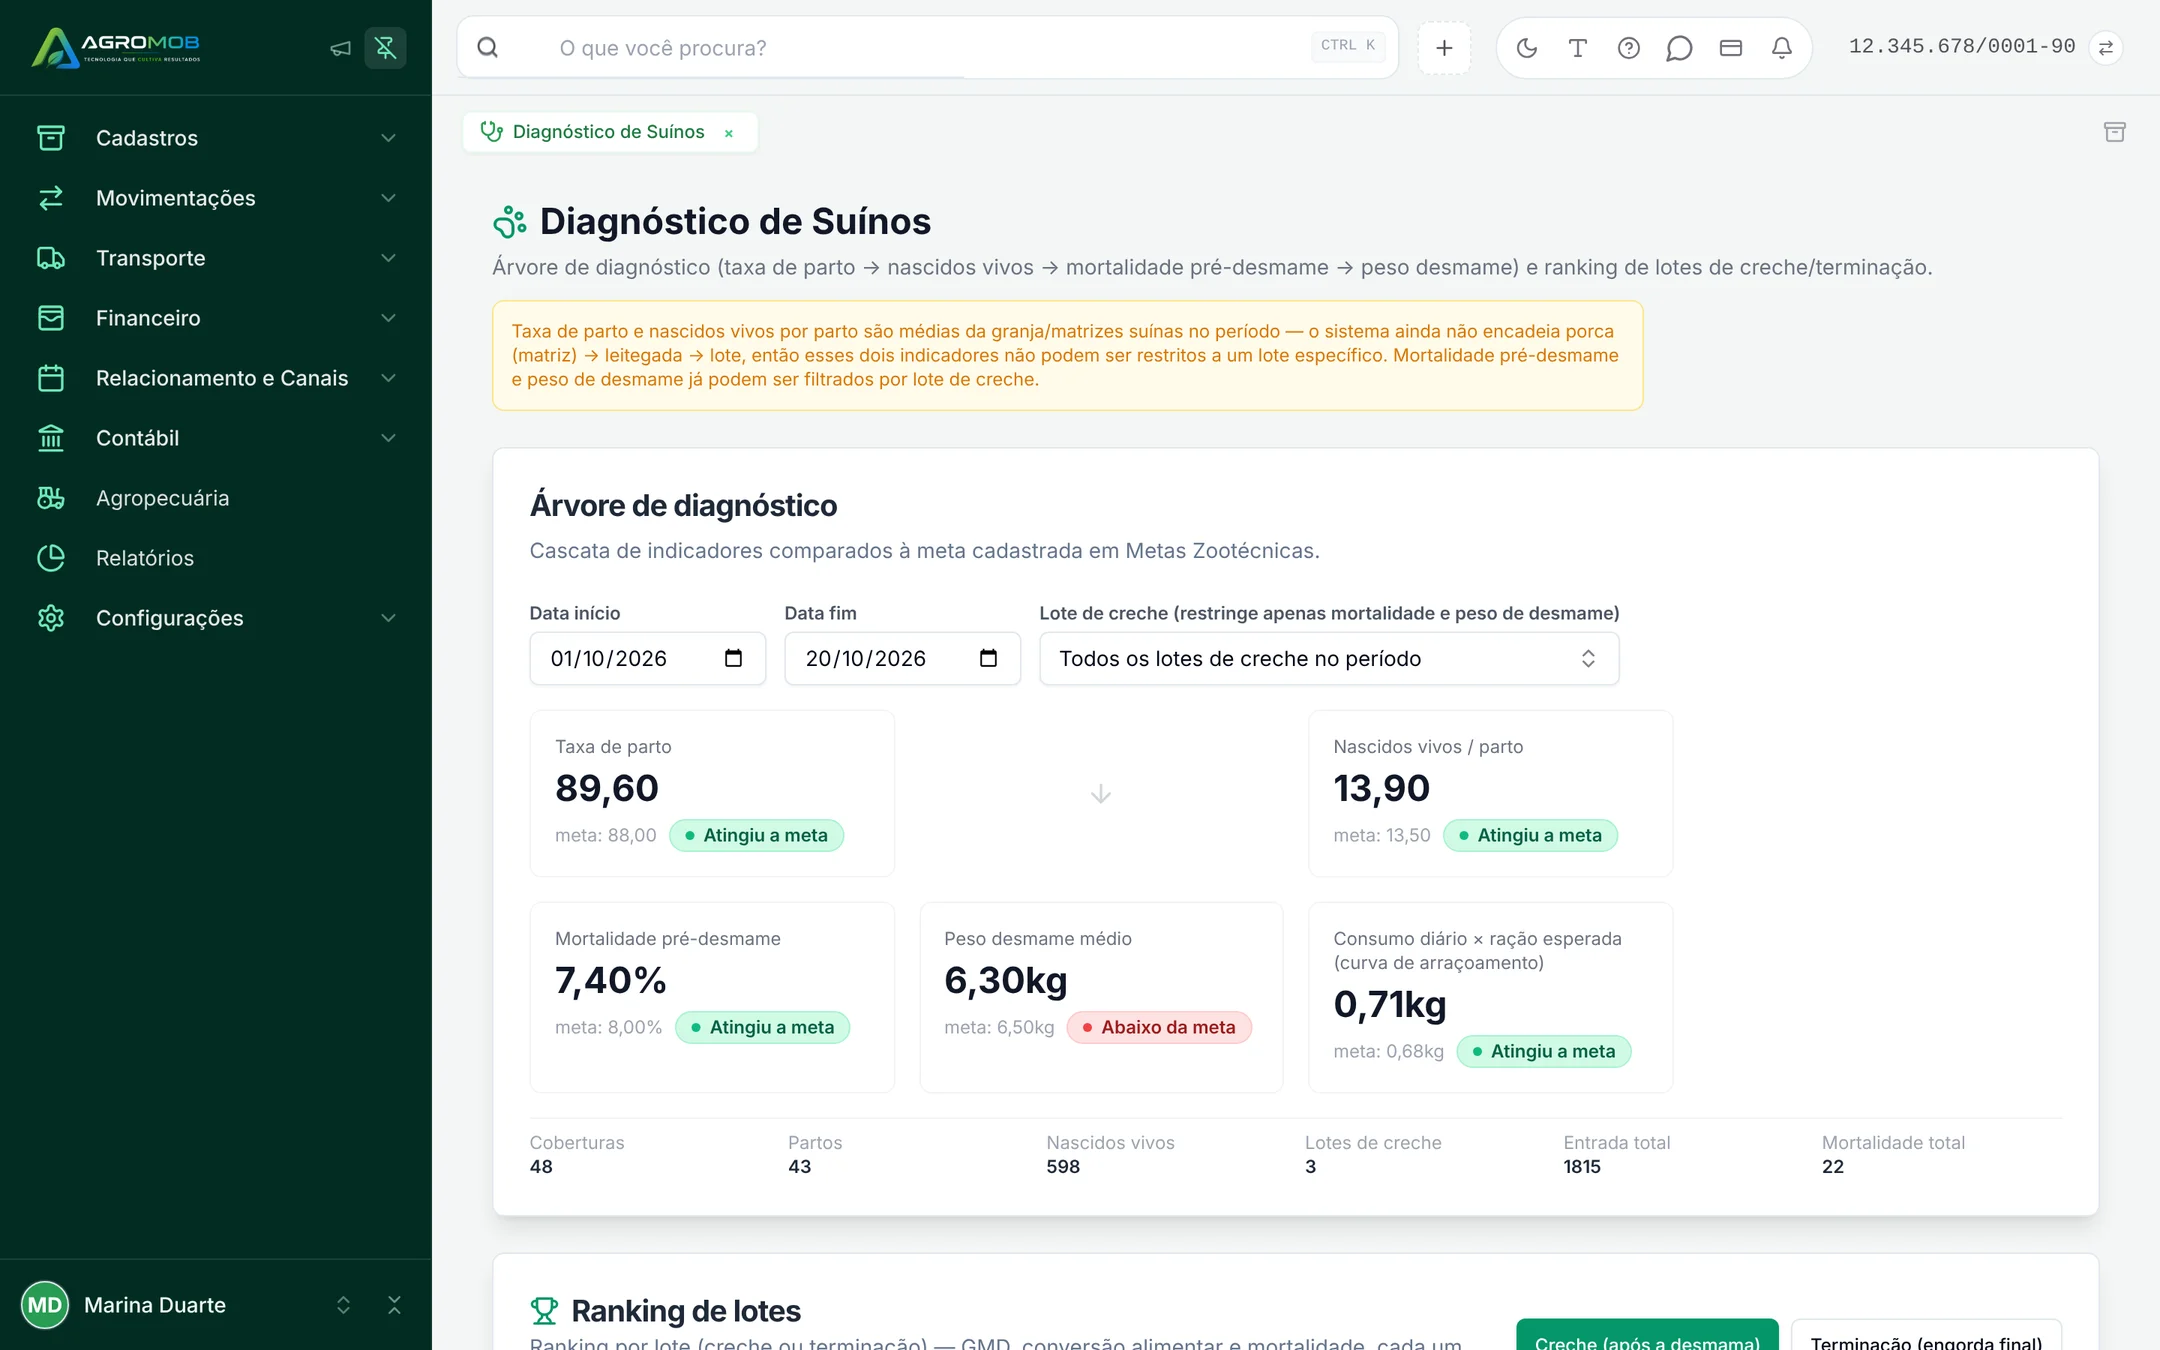Close the Diagnóstico de Suínos tab

[x=729, y=133]
